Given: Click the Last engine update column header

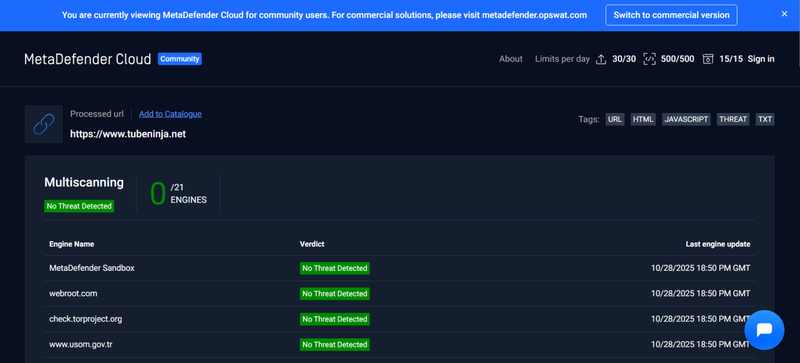Looking at the screenshot, I should [x=717, y=244].
